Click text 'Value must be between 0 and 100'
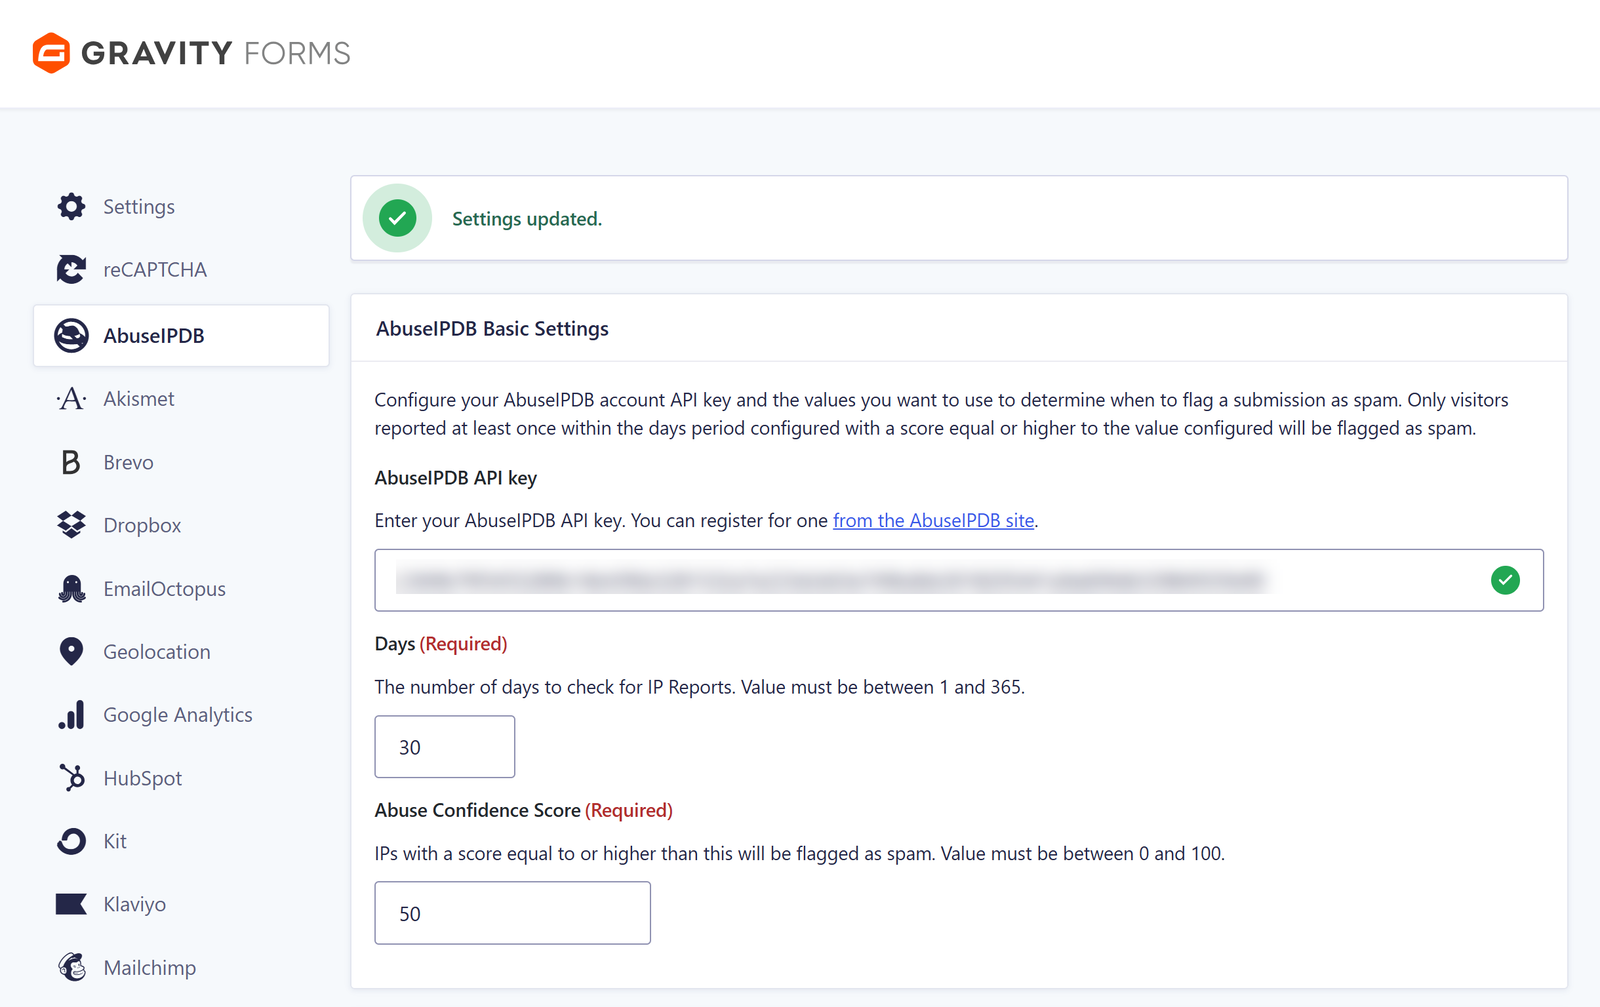This screenshot has height=1007, width=1600. pos(1081,854)
